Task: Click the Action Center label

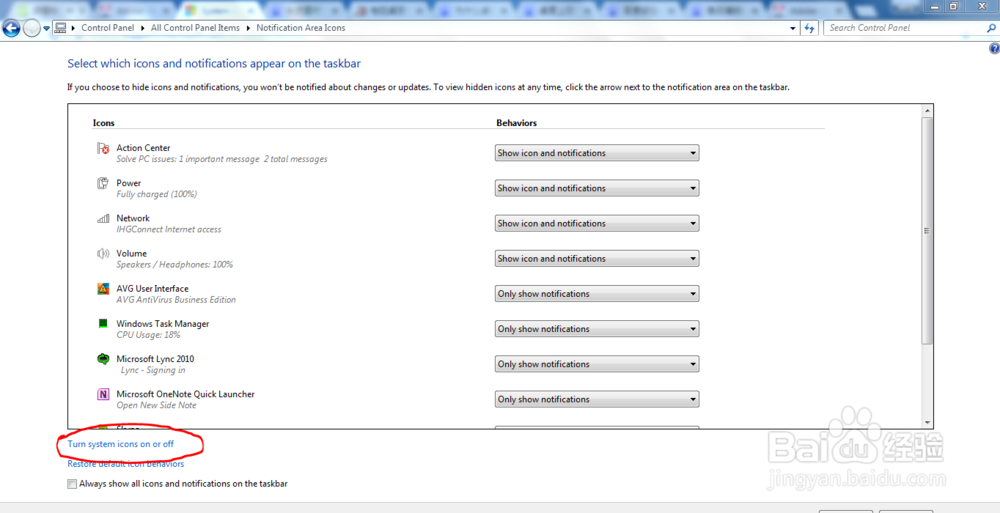Action: click(x=143, y=148)
